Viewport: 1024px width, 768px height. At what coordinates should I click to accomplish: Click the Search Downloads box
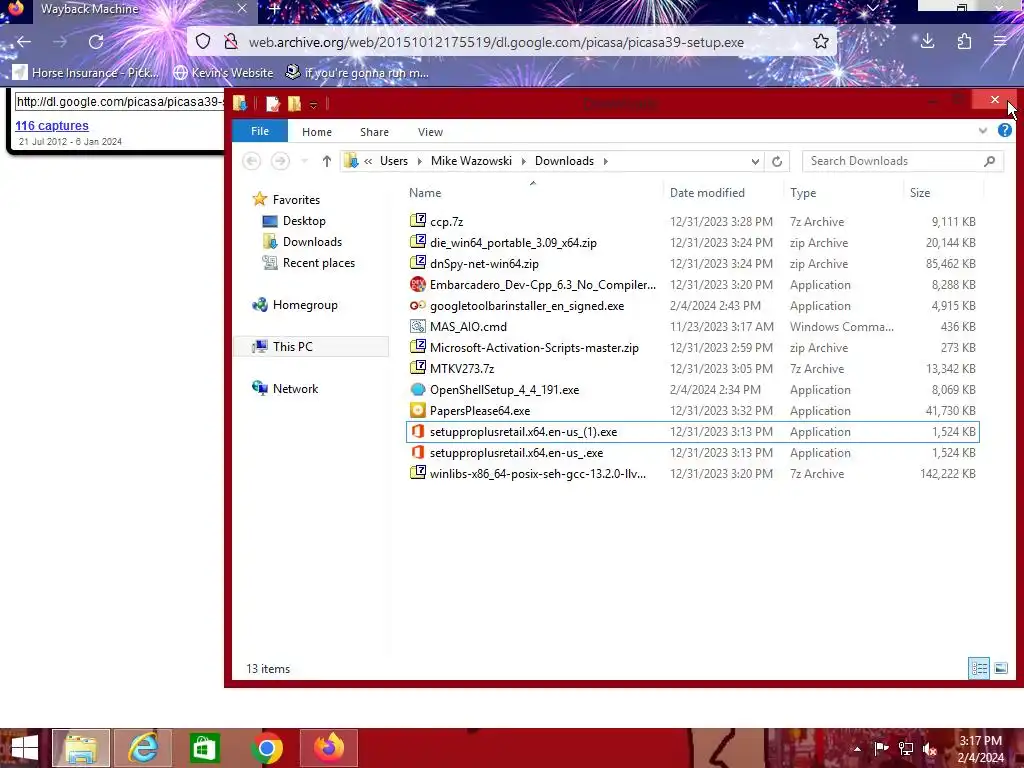tap(902, 161)
